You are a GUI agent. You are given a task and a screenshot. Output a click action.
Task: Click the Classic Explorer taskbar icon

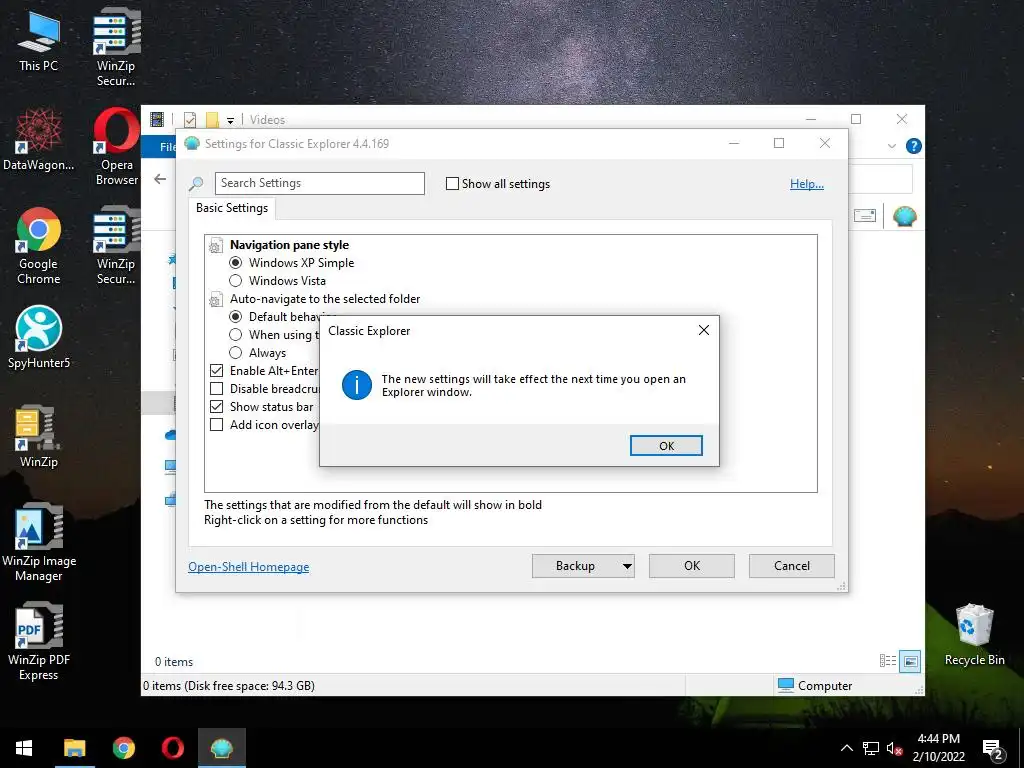(x=222, y=748)
